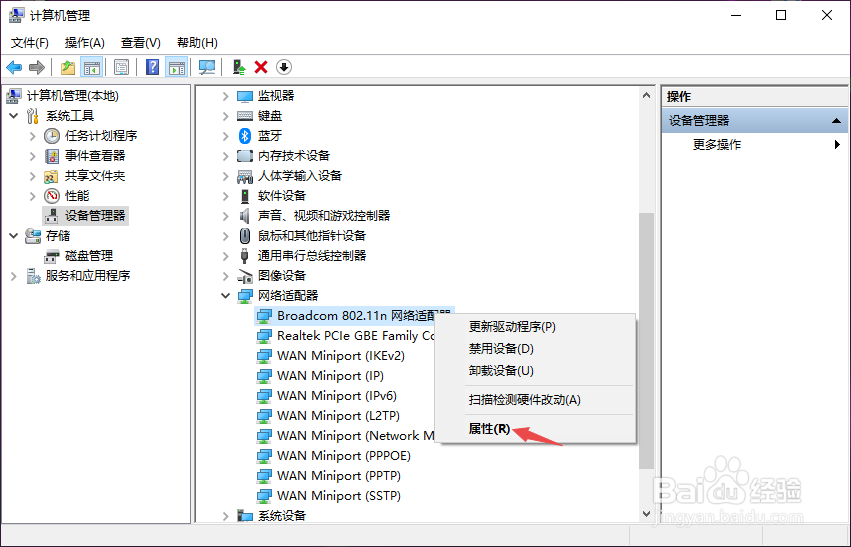Screen dimensions: 851x547
Task: Collapse the 网络适配器 category
Action: pos(226,296)
